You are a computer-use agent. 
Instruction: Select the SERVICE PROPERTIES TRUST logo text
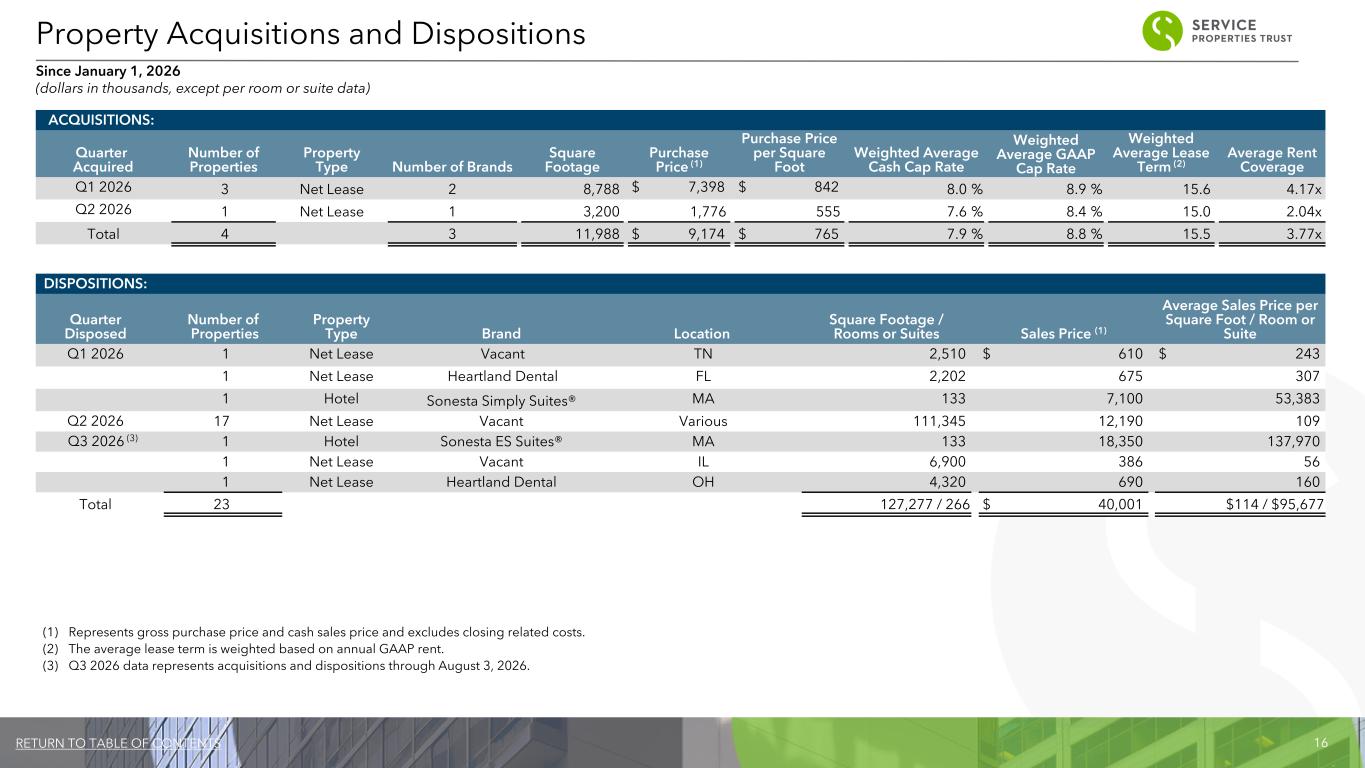tap(1243, 32)
